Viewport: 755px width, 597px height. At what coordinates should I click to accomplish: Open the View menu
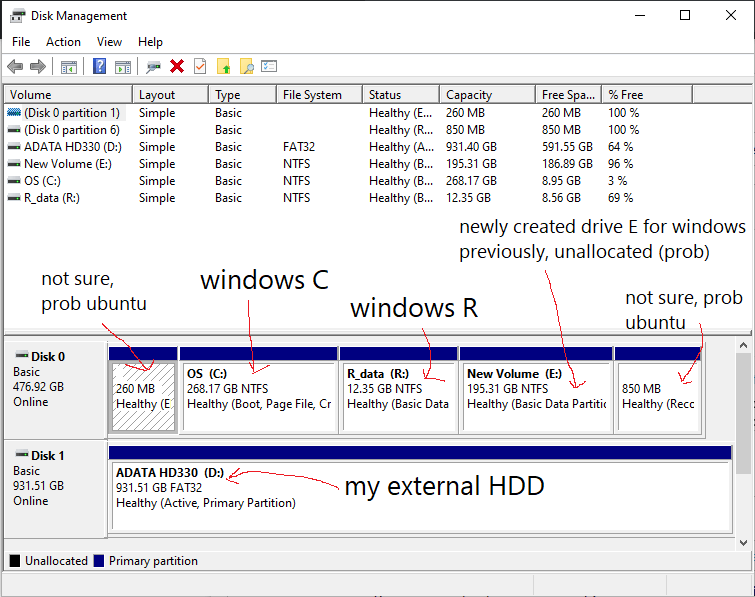tap(109, 42)
